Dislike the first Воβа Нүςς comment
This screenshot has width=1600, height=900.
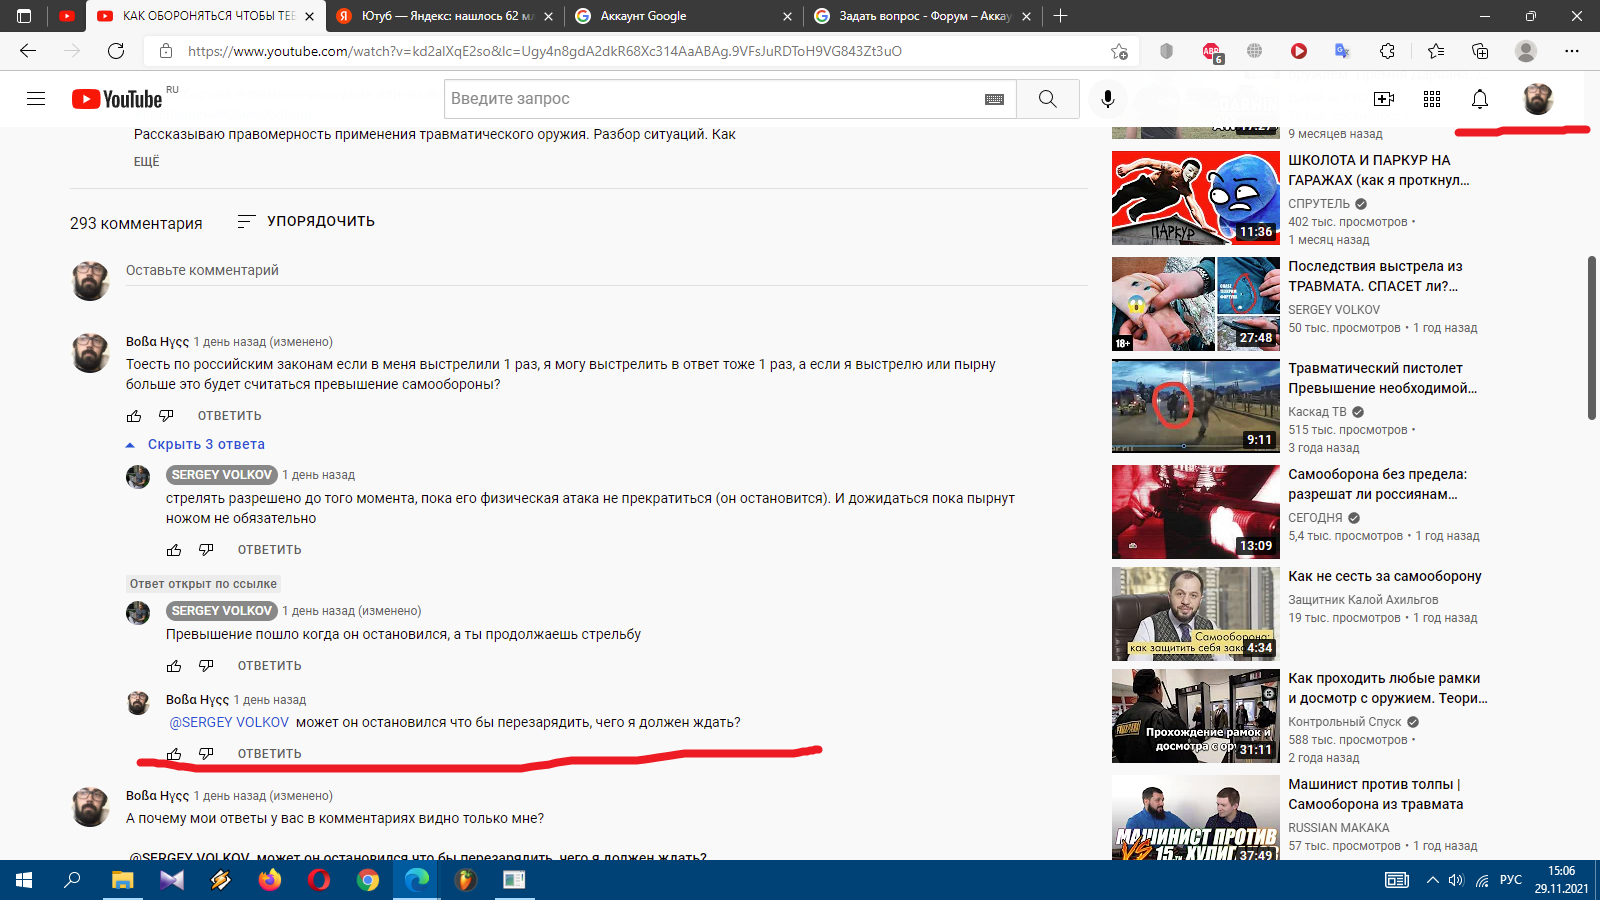166,416
